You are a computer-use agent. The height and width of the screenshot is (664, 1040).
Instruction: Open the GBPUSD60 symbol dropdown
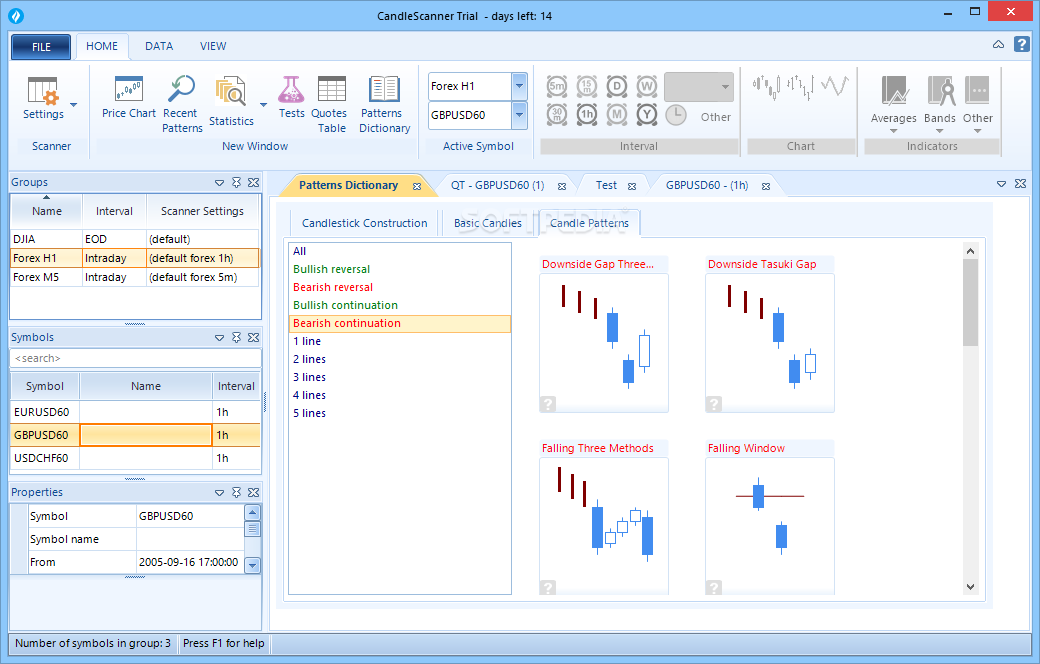[x=519, y=115]
